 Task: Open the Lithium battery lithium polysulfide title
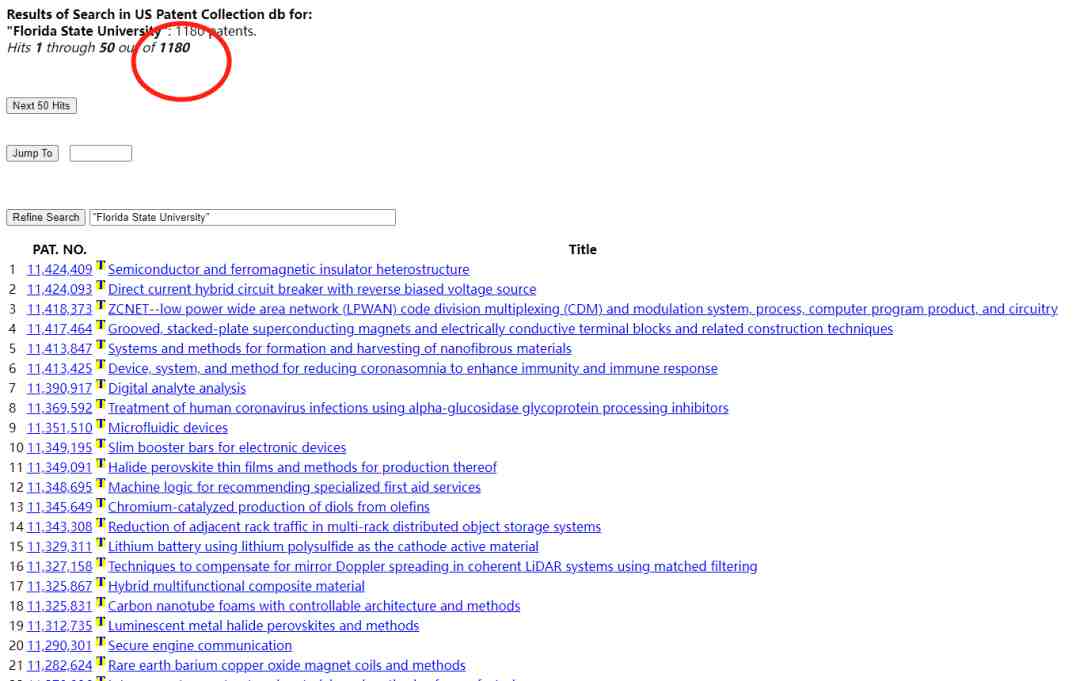click(x=323, y=547)
